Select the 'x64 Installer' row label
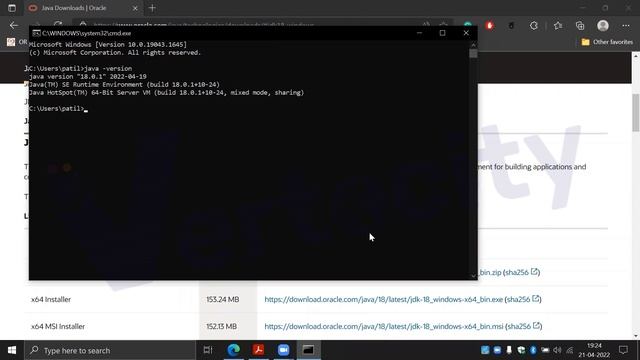 coord(51,299)
